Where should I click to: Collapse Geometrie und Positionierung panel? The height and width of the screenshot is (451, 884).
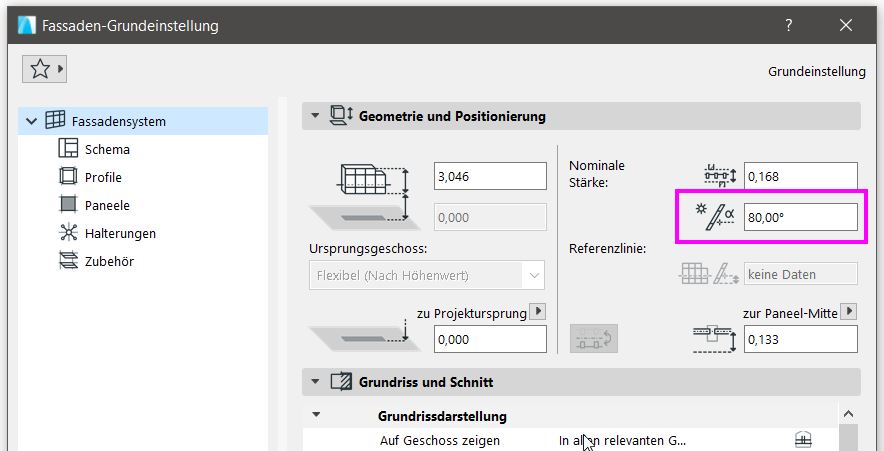[x=316, y=116]
